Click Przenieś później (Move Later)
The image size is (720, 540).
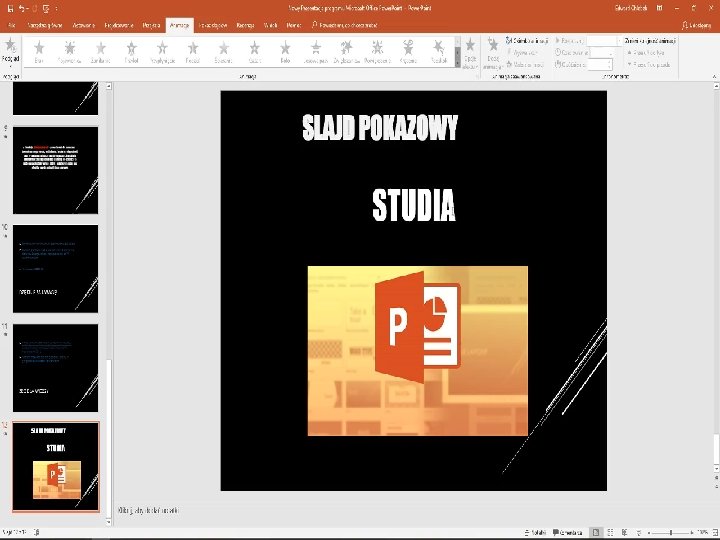point(648,65)
